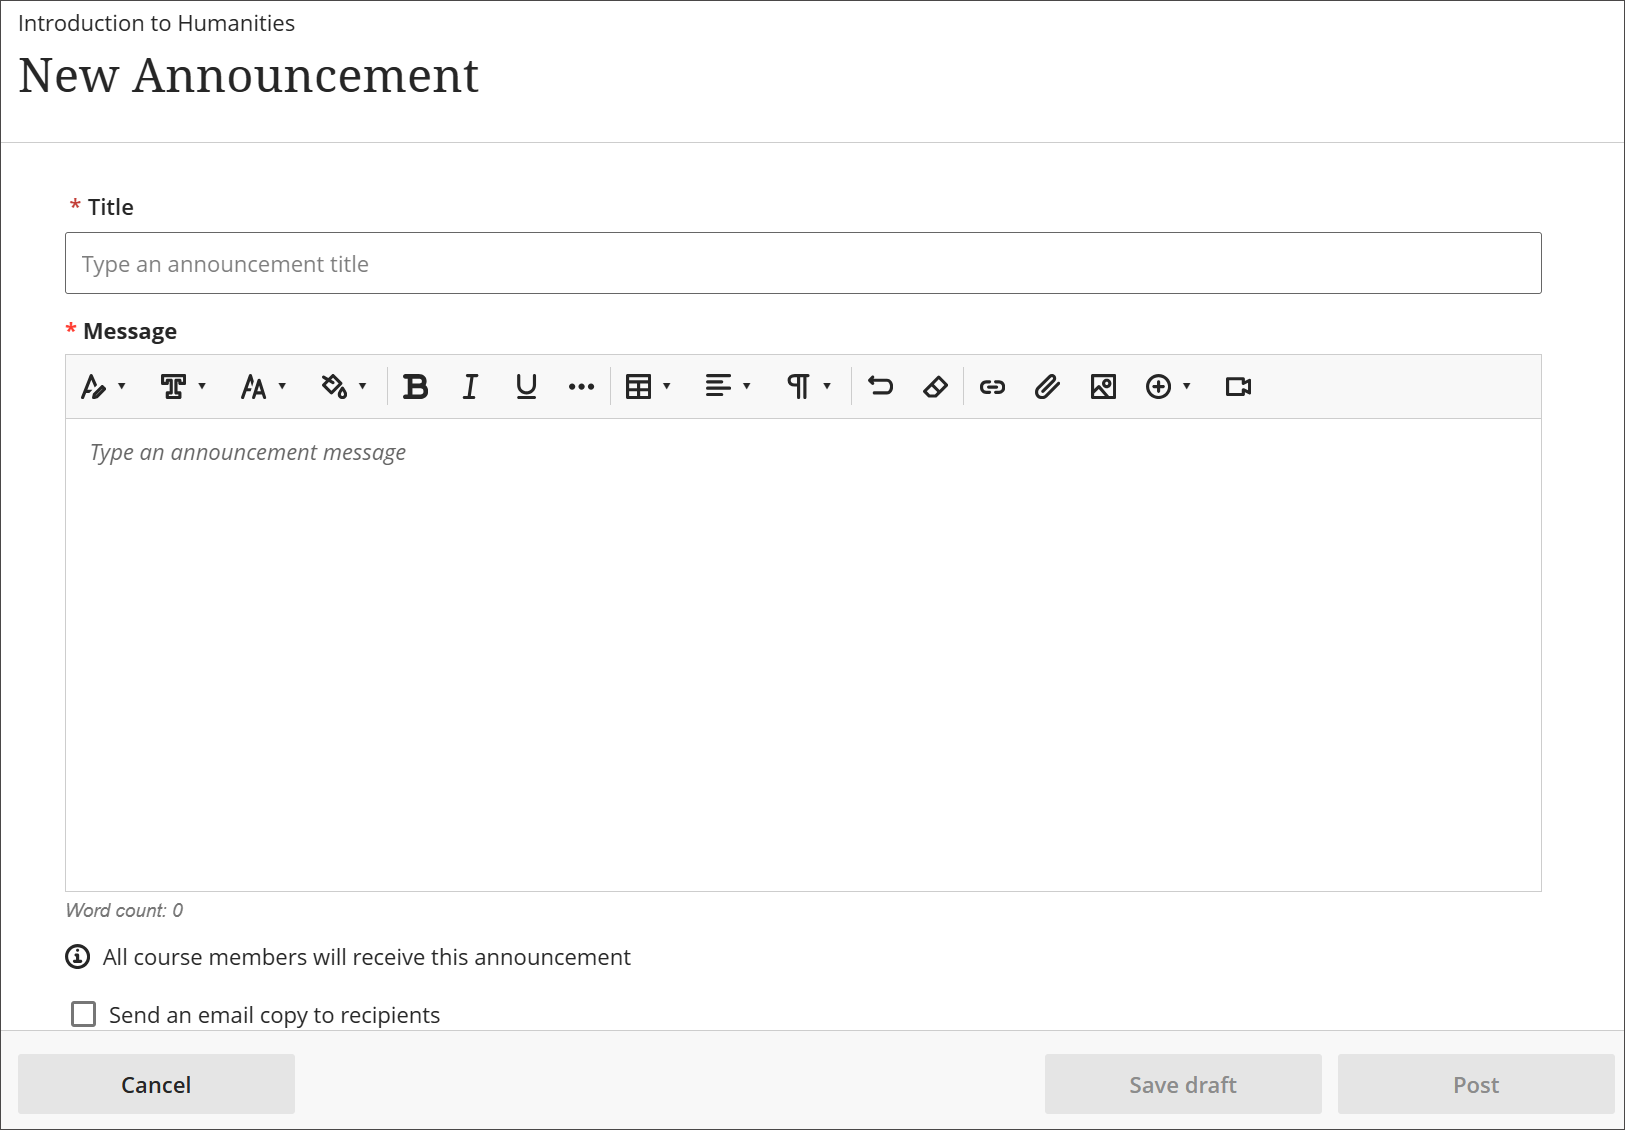Image resolution: width=1625 pixels, height=1130 pixels.
Task: Insert a hyperlink
Action: point(991,387)
